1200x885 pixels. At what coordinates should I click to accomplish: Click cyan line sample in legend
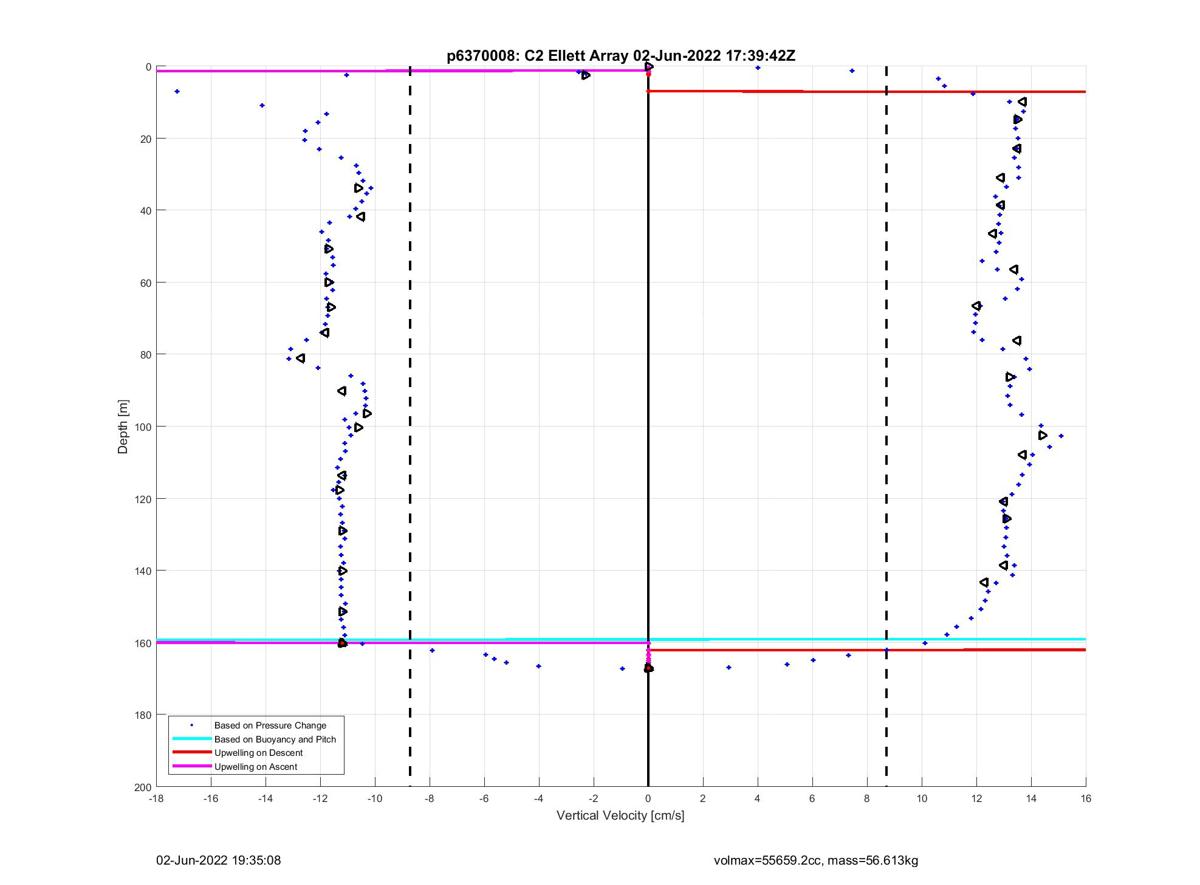tap(191, 739)
